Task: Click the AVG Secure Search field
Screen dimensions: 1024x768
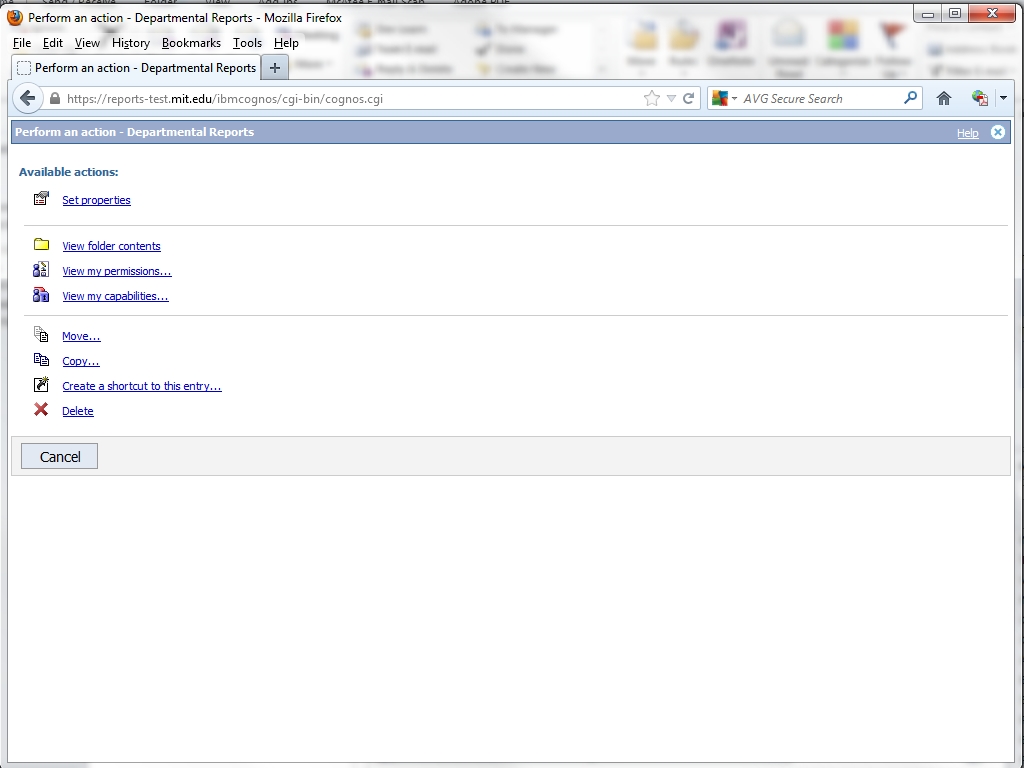Action: pyautogui.click(x=820, y=98)
